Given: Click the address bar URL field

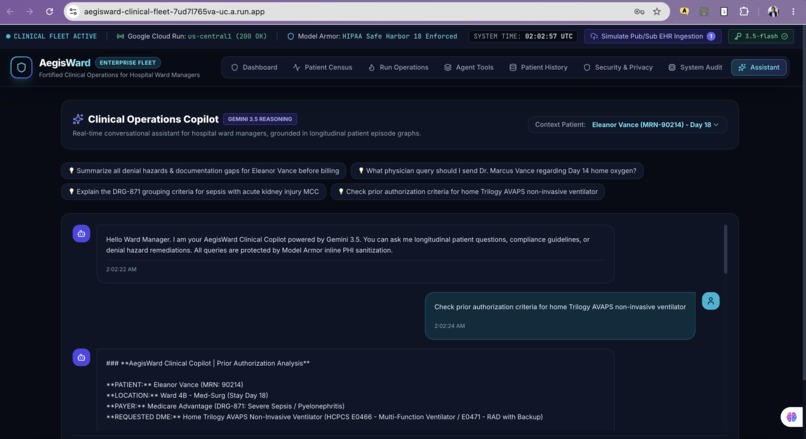Looking at the screenshot, I should [355, 11].
